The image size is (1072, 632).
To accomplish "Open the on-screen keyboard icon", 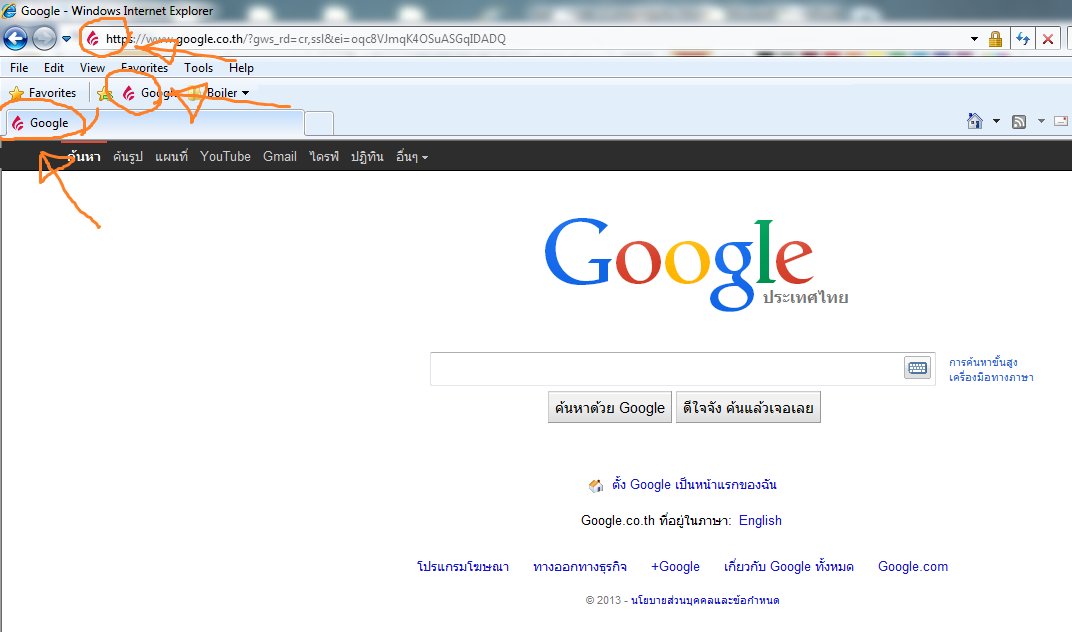I will click(x=917, y=368).
